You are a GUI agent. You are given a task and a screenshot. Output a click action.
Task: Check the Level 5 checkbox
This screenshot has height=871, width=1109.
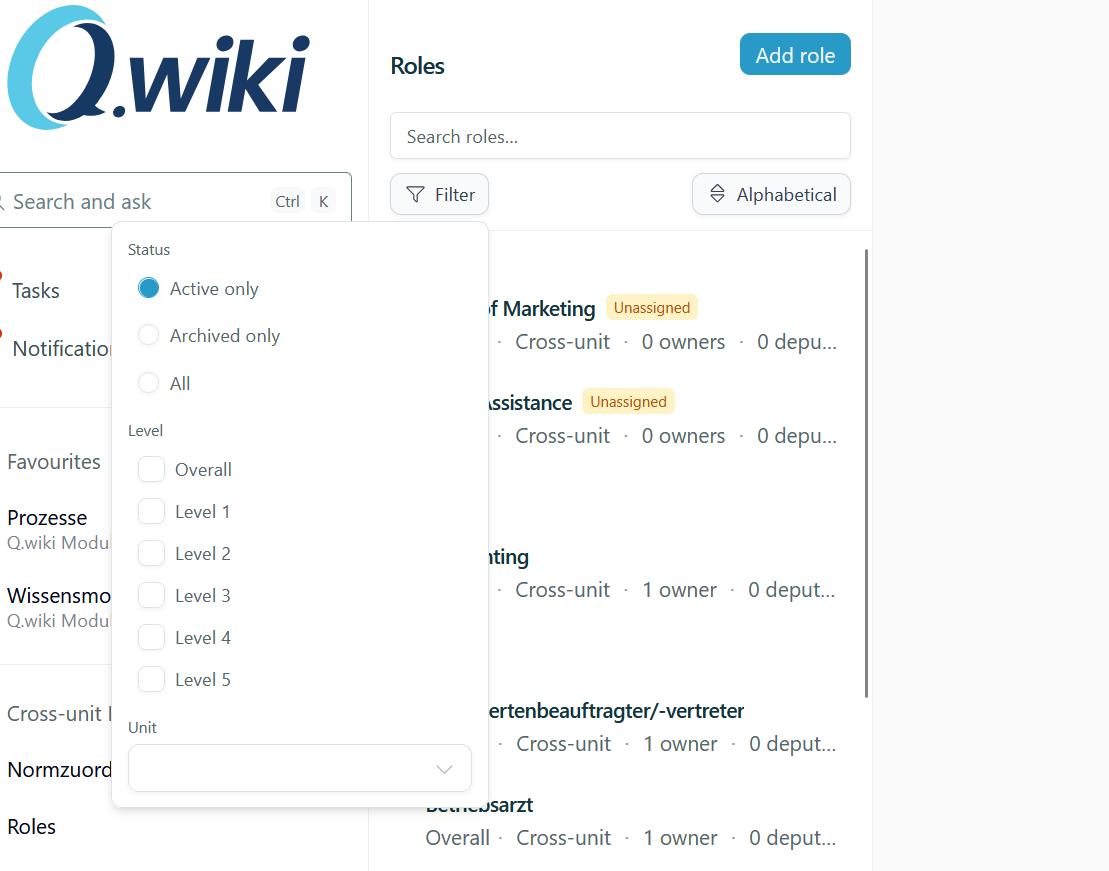151,679
